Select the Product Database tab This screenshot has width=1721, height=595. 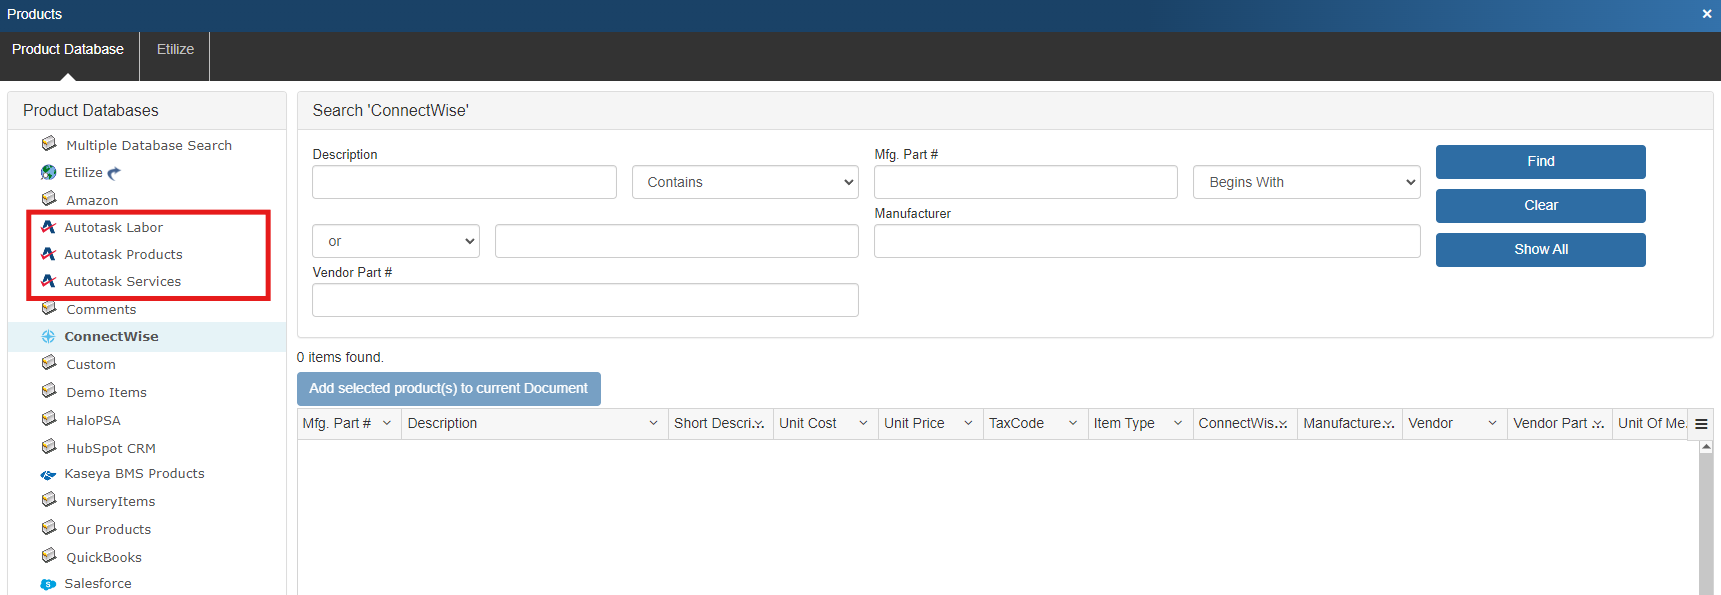coord(68,49)
